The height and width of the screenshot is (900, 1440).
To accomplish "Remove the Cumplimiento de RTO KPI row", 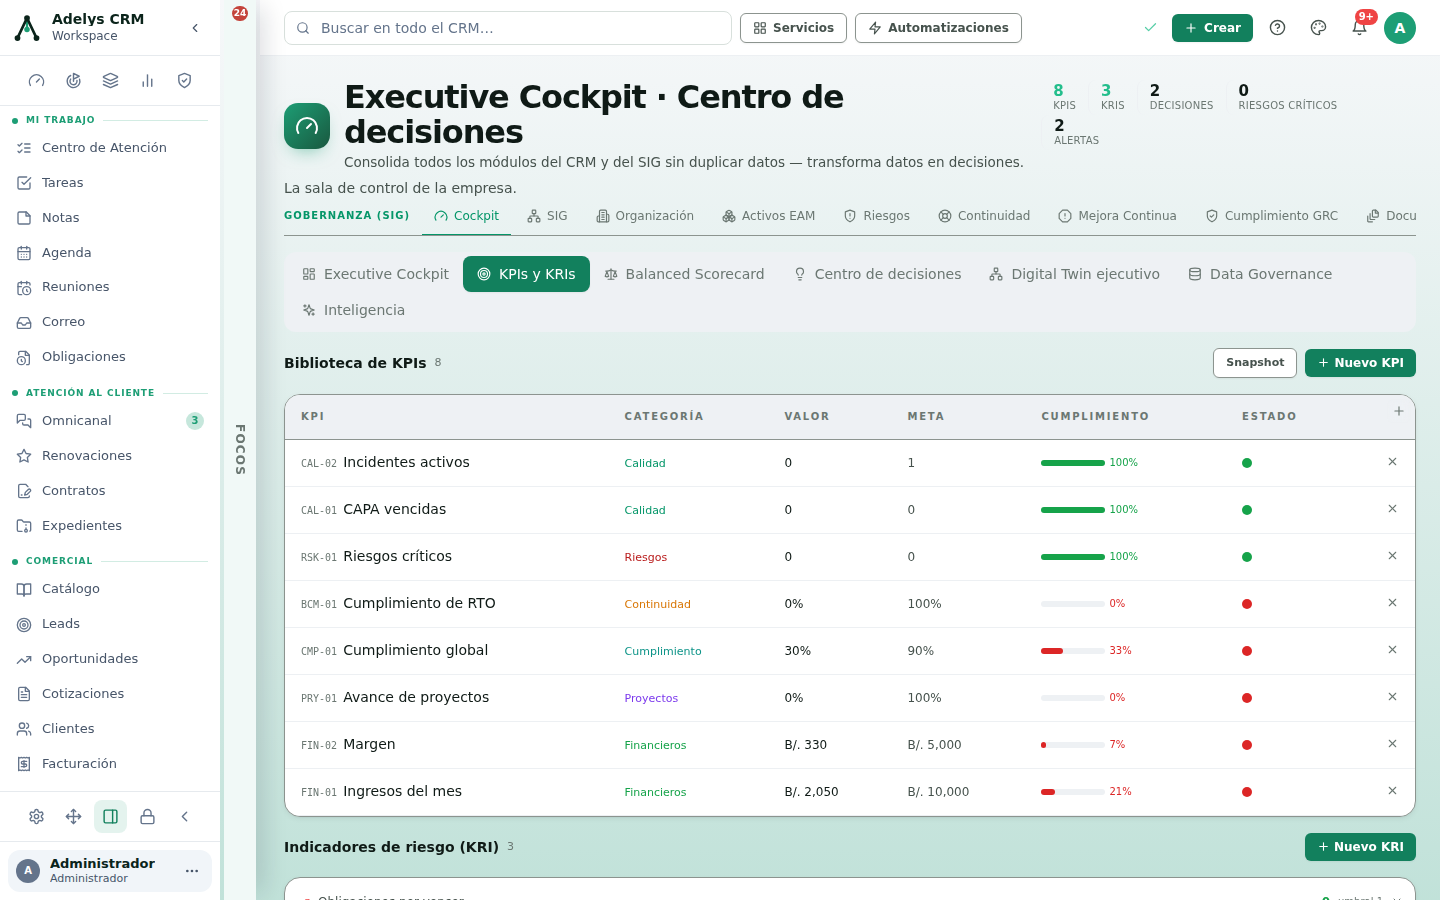I will pyautogui.click(x=1392, y=603).
